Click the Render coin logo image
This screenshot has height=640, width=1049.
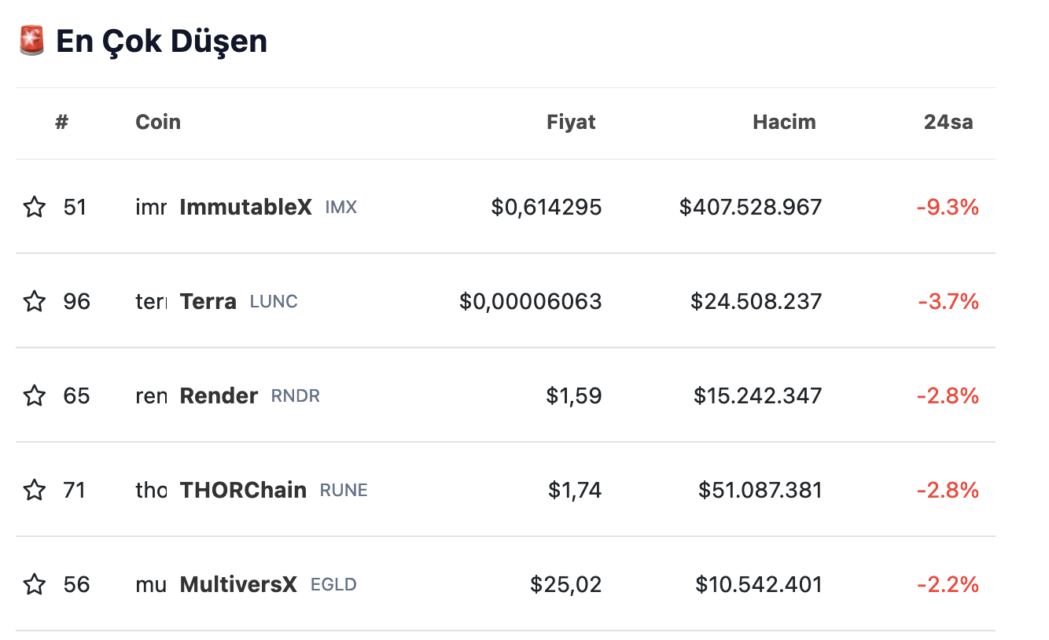click(x=151, y=396)
